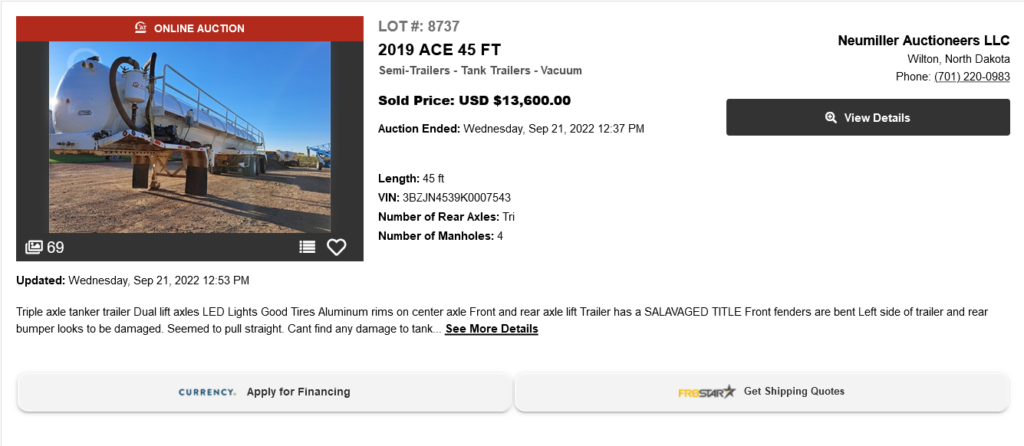Click the LOT #: 8737 label

[419, 27]
